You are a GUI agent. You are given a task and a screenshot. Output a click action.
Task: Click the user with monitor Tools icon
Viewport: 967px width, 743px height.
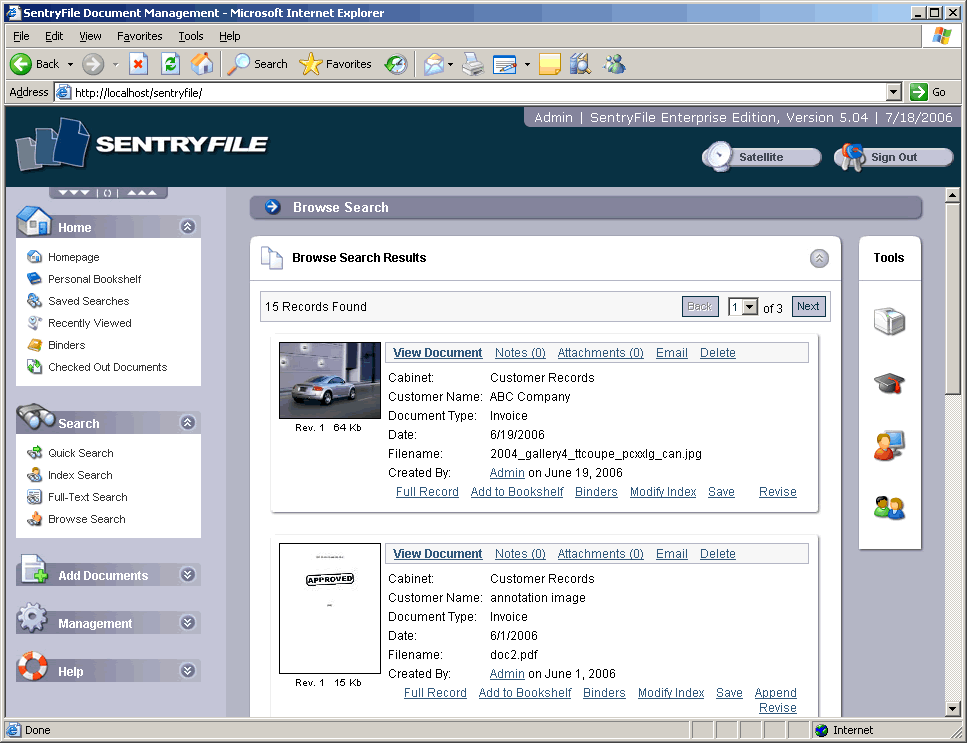[x=889, y=445]
